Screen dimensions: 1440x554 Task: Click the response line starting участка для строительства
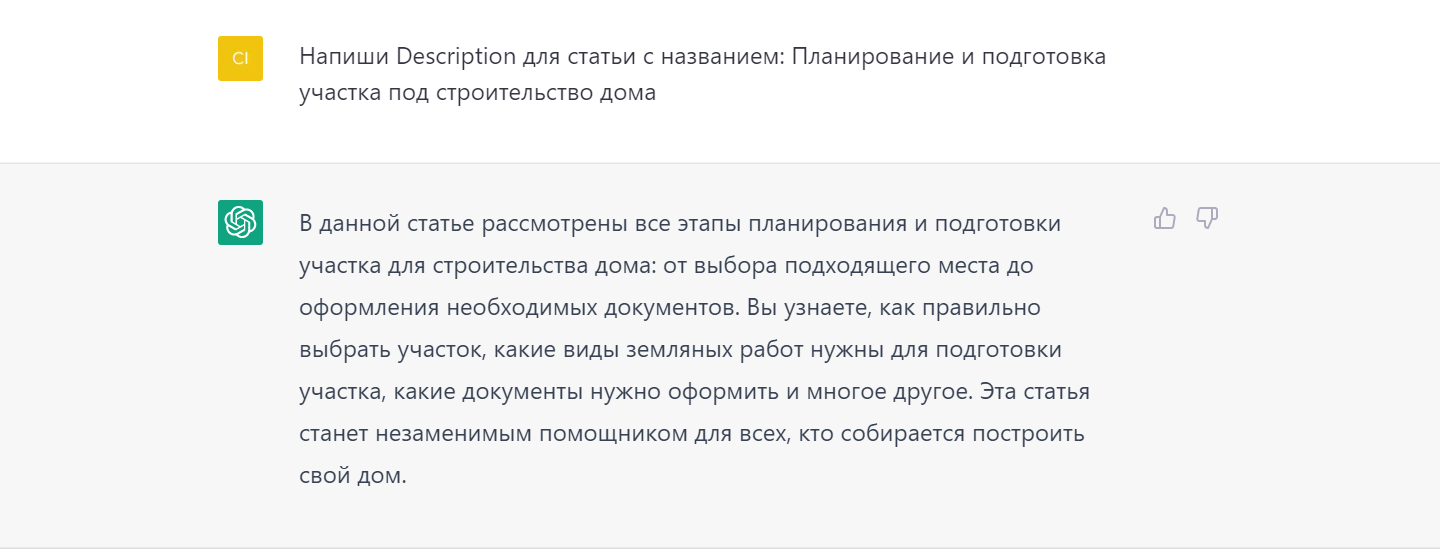pyautogui.click(x=666, y=266)
